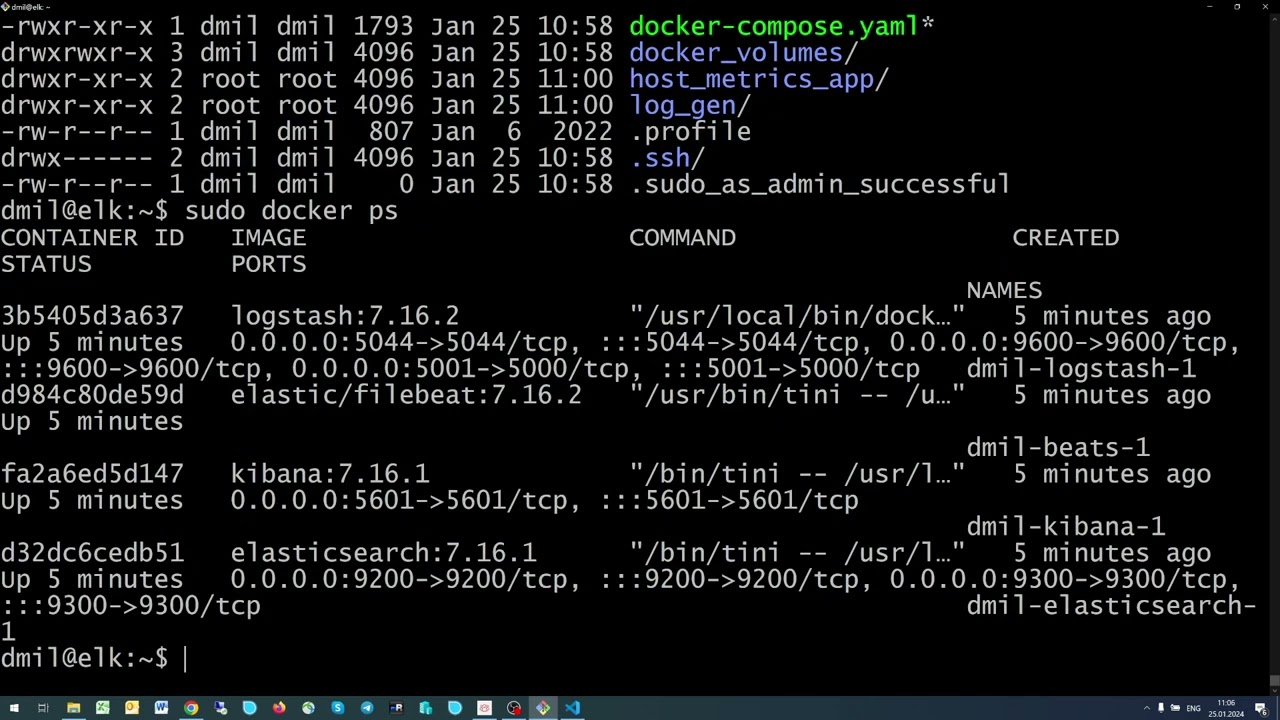Click the CREATED column header
The image size is (1280, 720).
click(1065, 237)
